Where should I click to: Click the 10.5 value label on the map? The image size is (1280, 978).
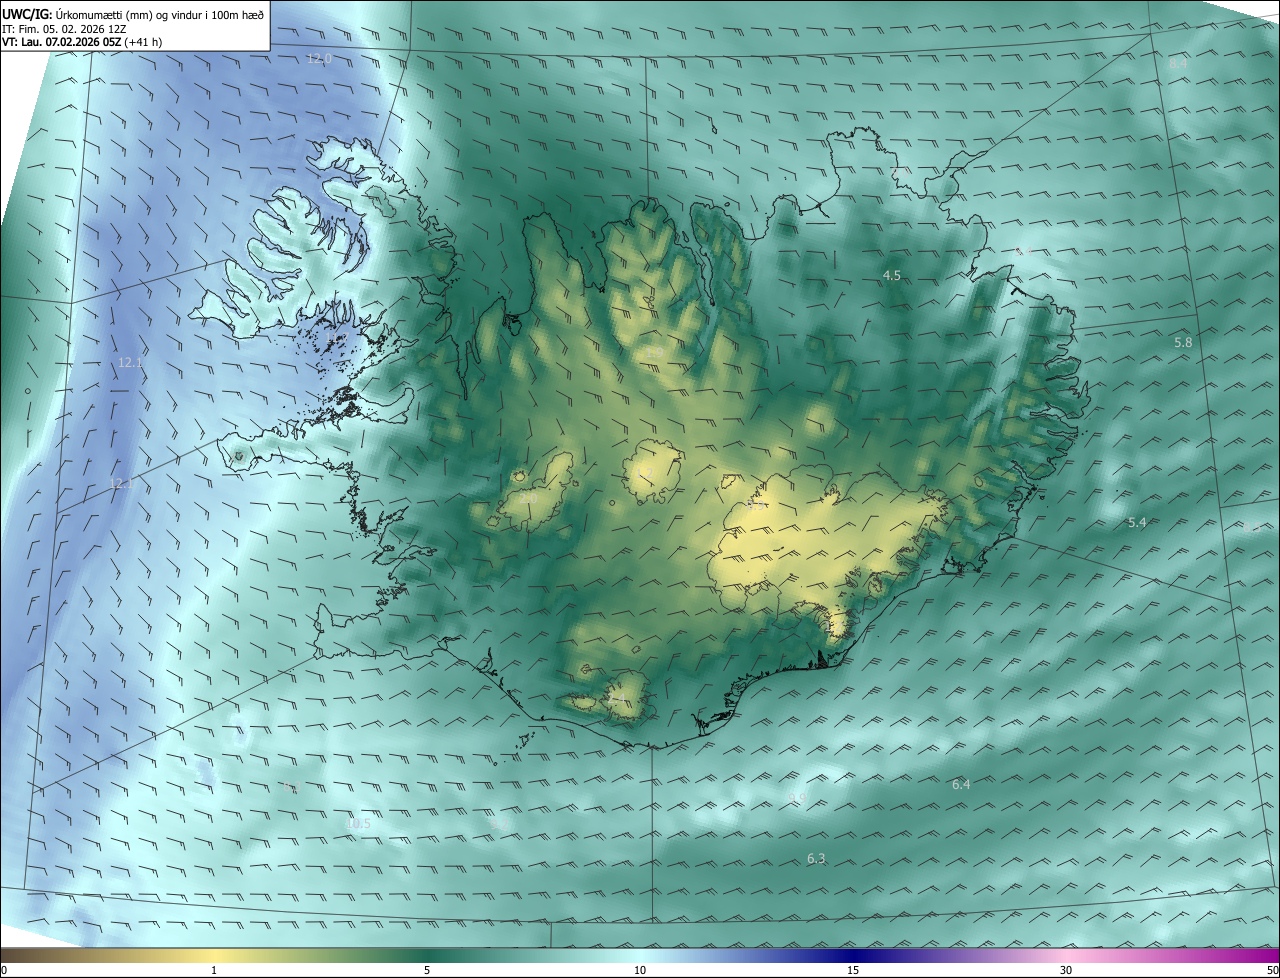(x=358, y=824)
